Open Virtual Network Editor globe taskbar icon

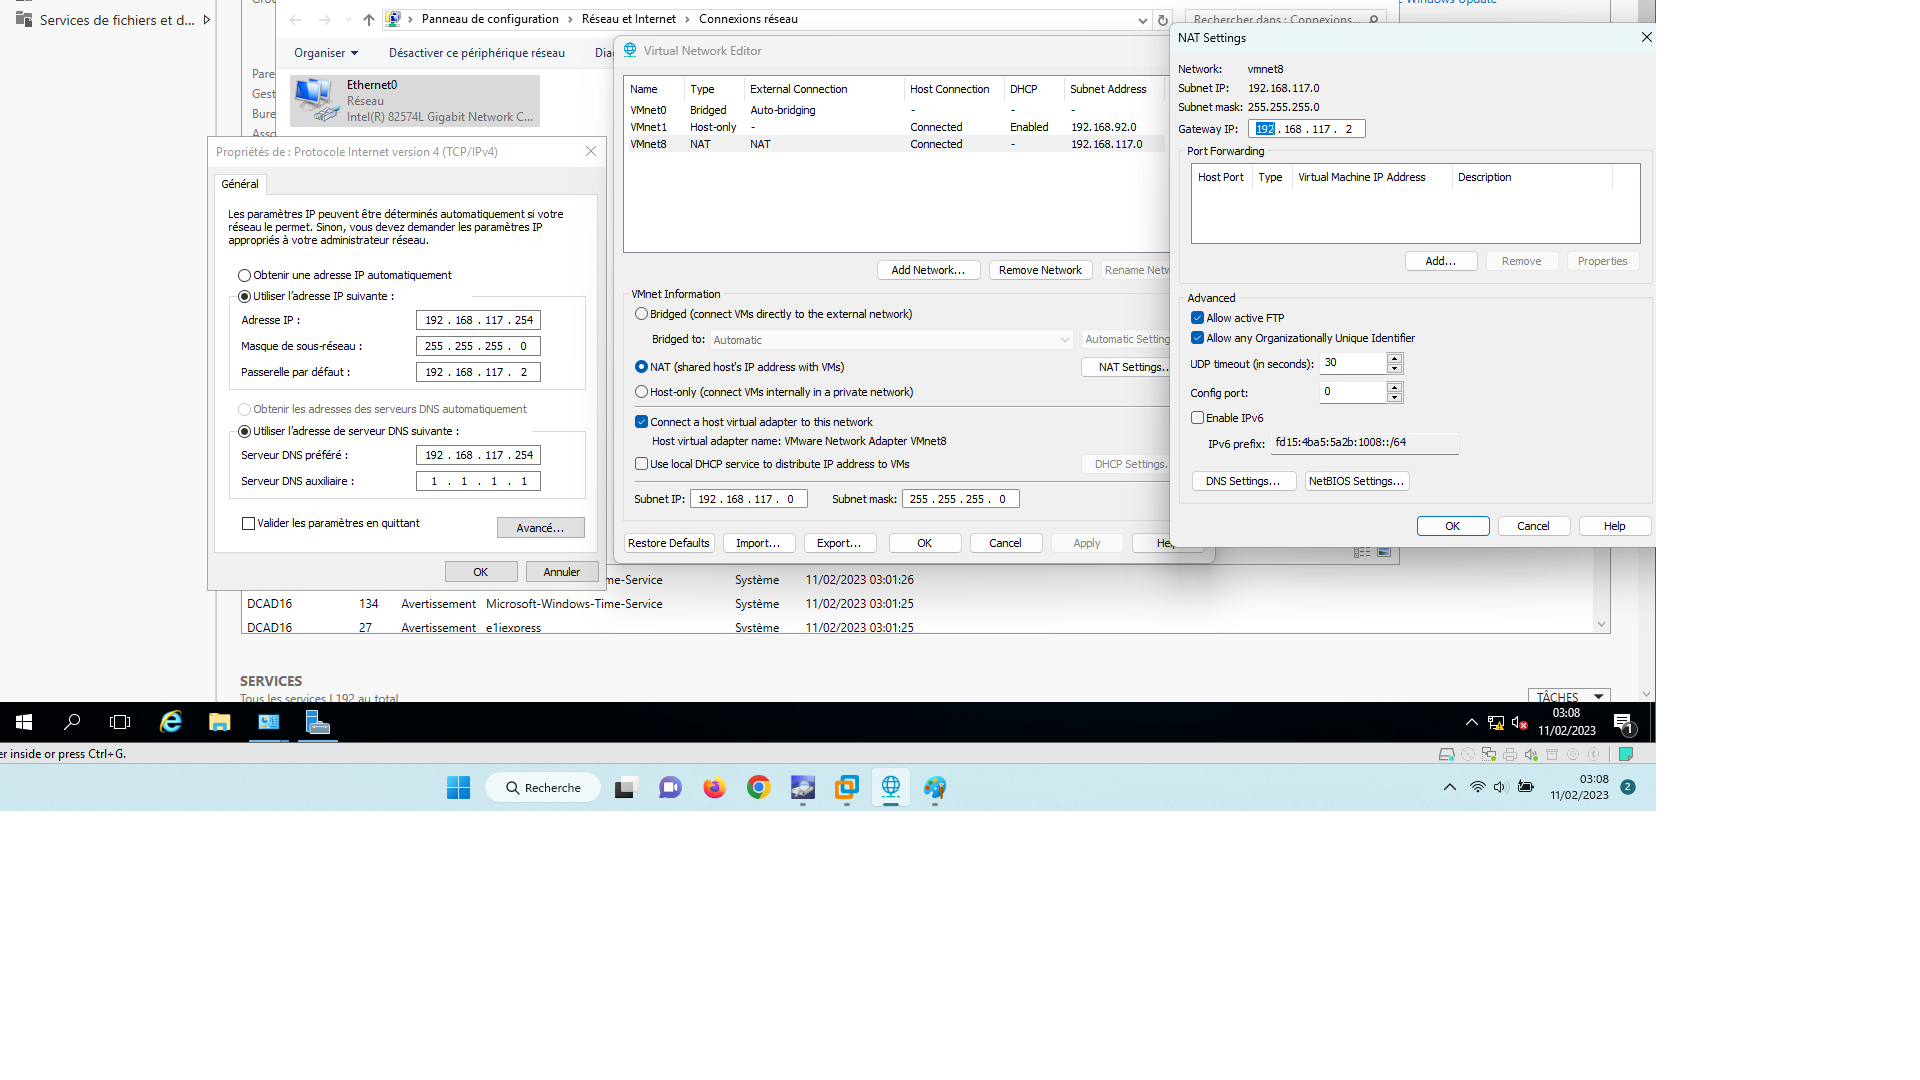[891, 788]
